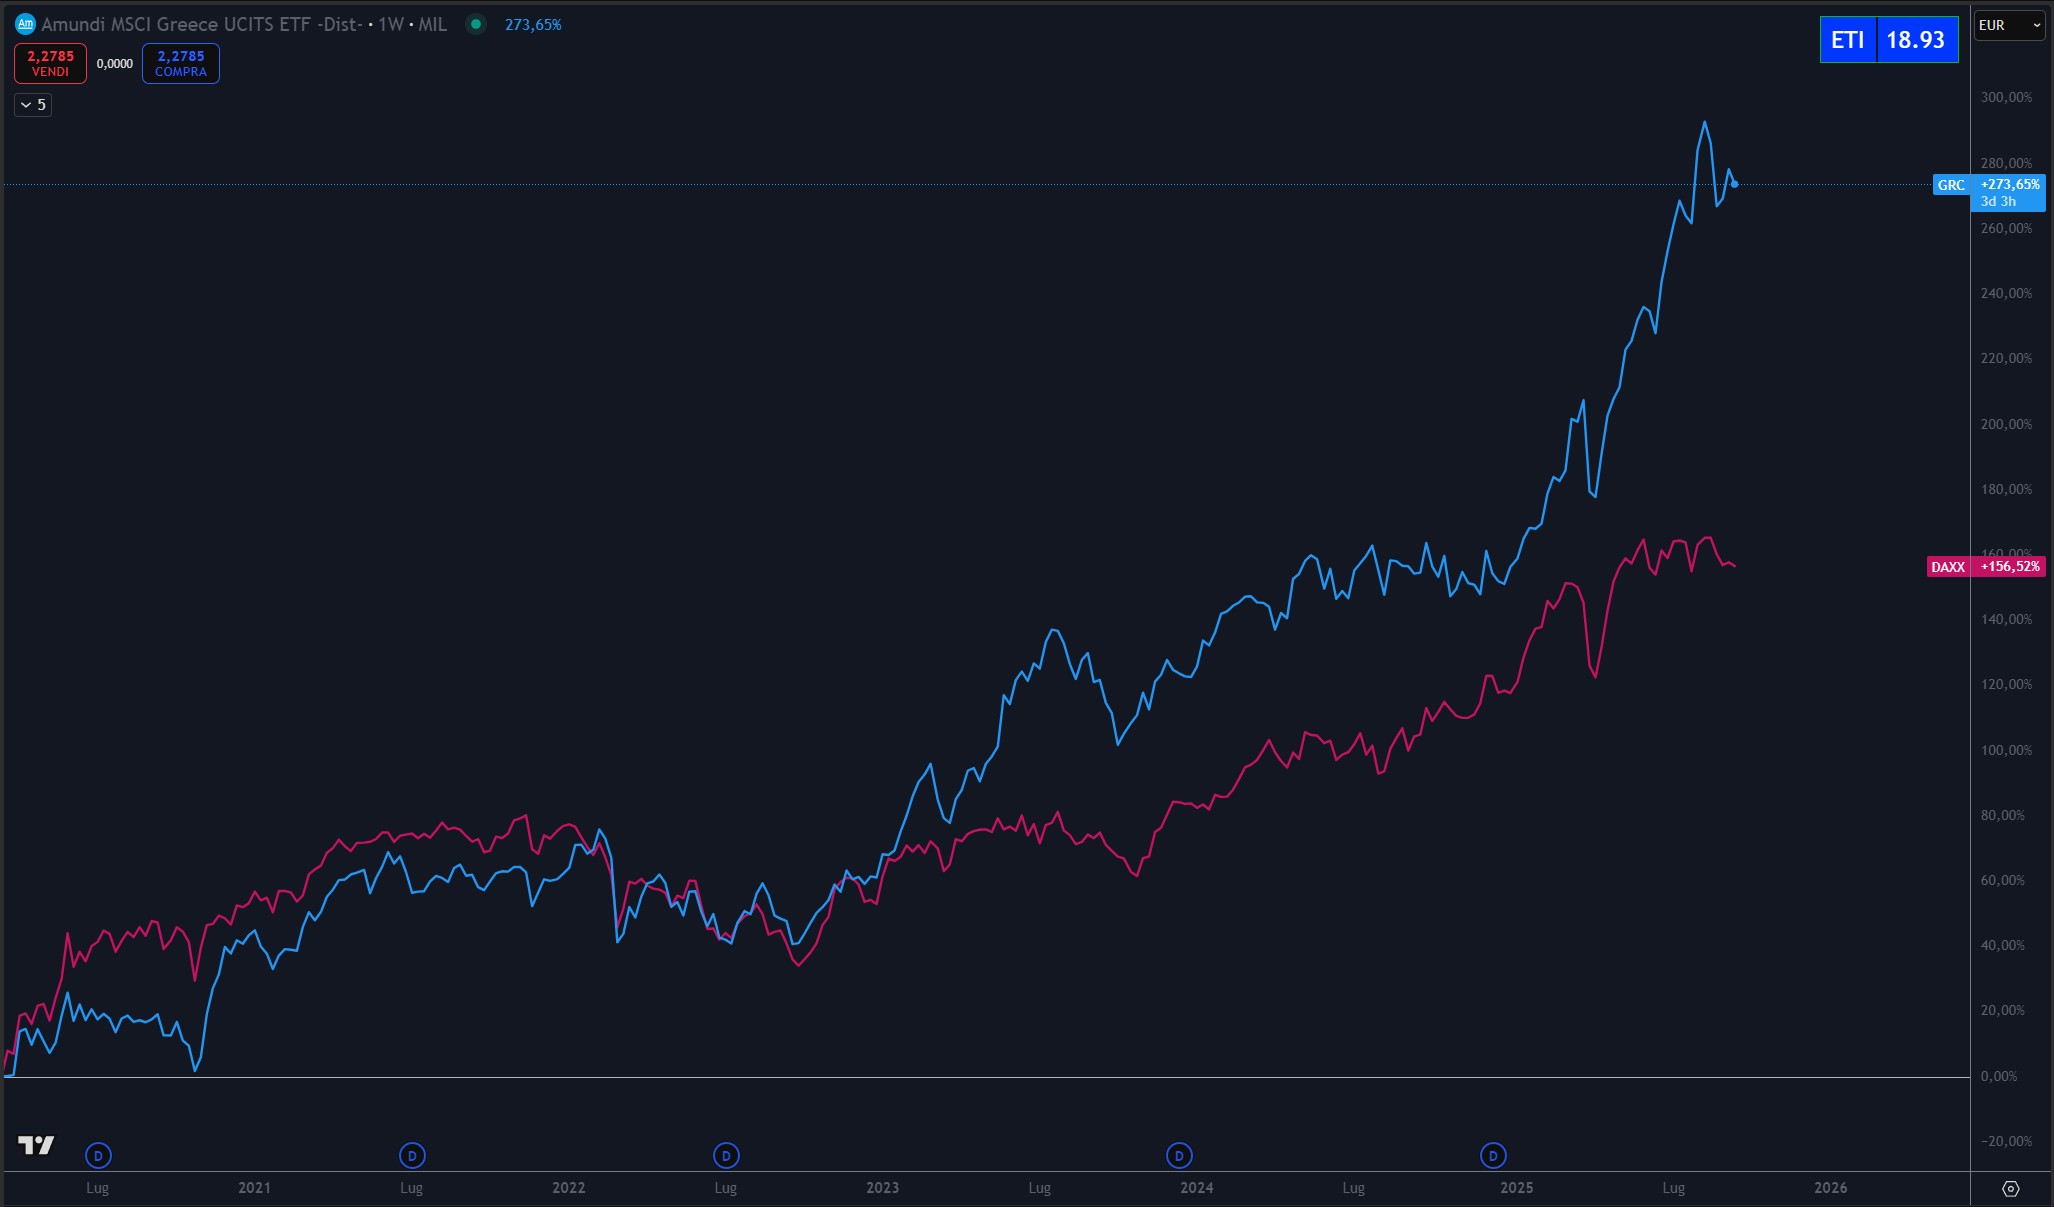Click dividend marker before 2024
The height and width of the screenshot is (1207, 2054).
click(x=1179, y=1156)
